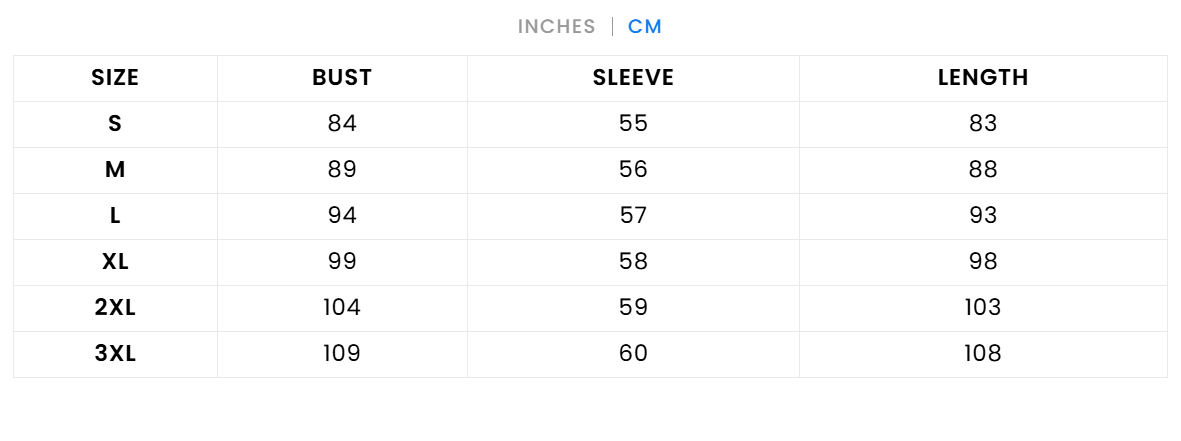The image size is (1181, 441).
Task: Click sleeve value 56 for size M
Action: [633, 170]
